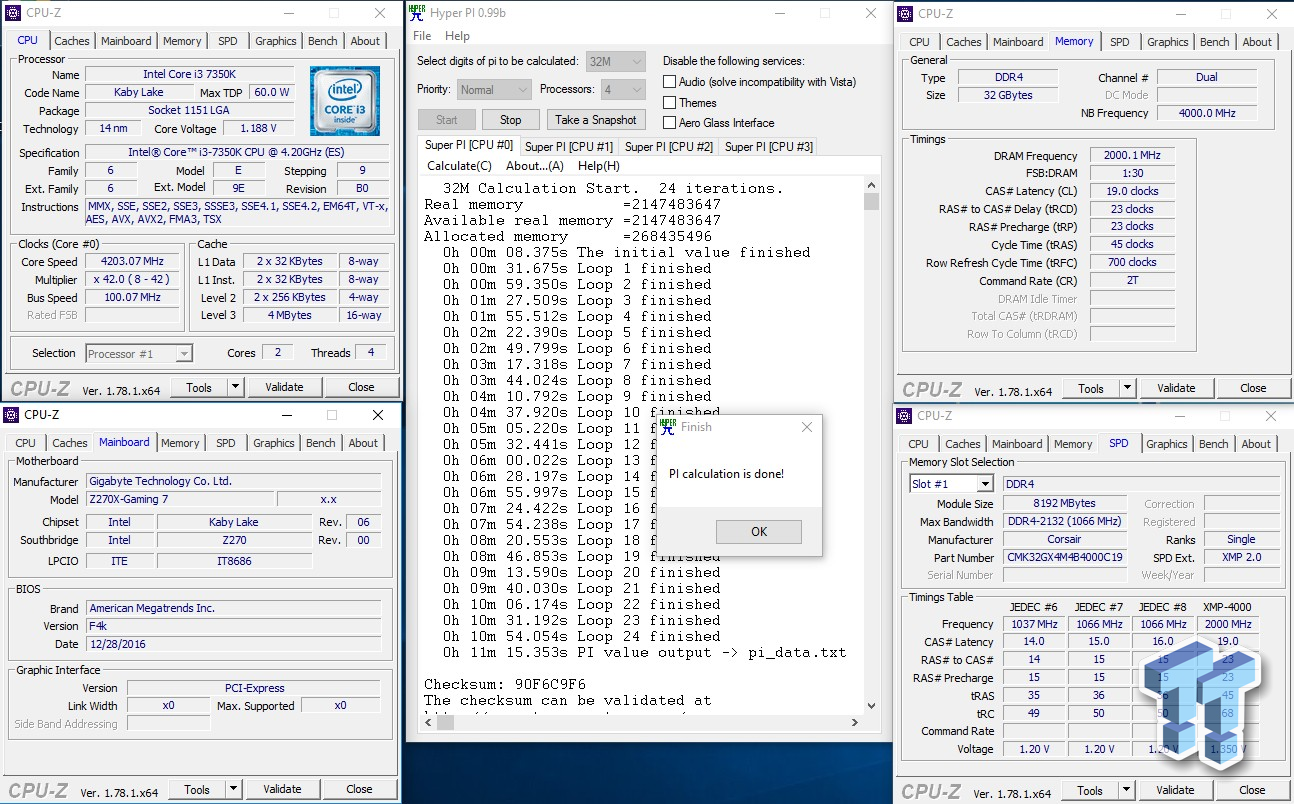Viewport: 1294px width, 804px height.
Task: Click Close in the Mainboard CPU-Z window
Action: (359, 789)
